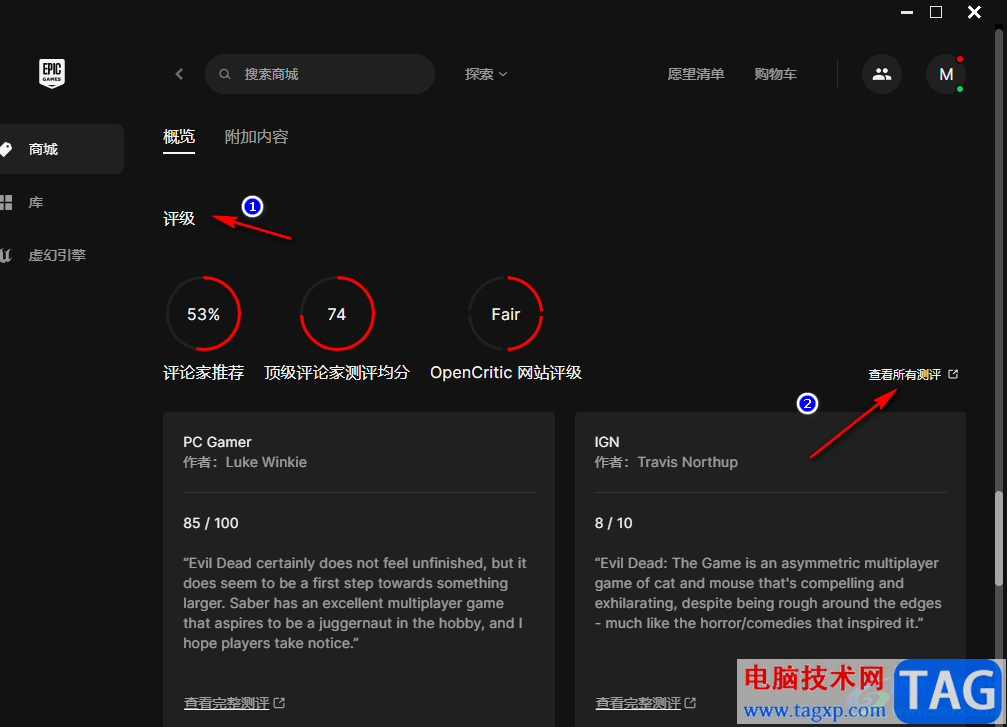Open the M profile avatar menu
The image size is (1007, 727).
(945, 74)
